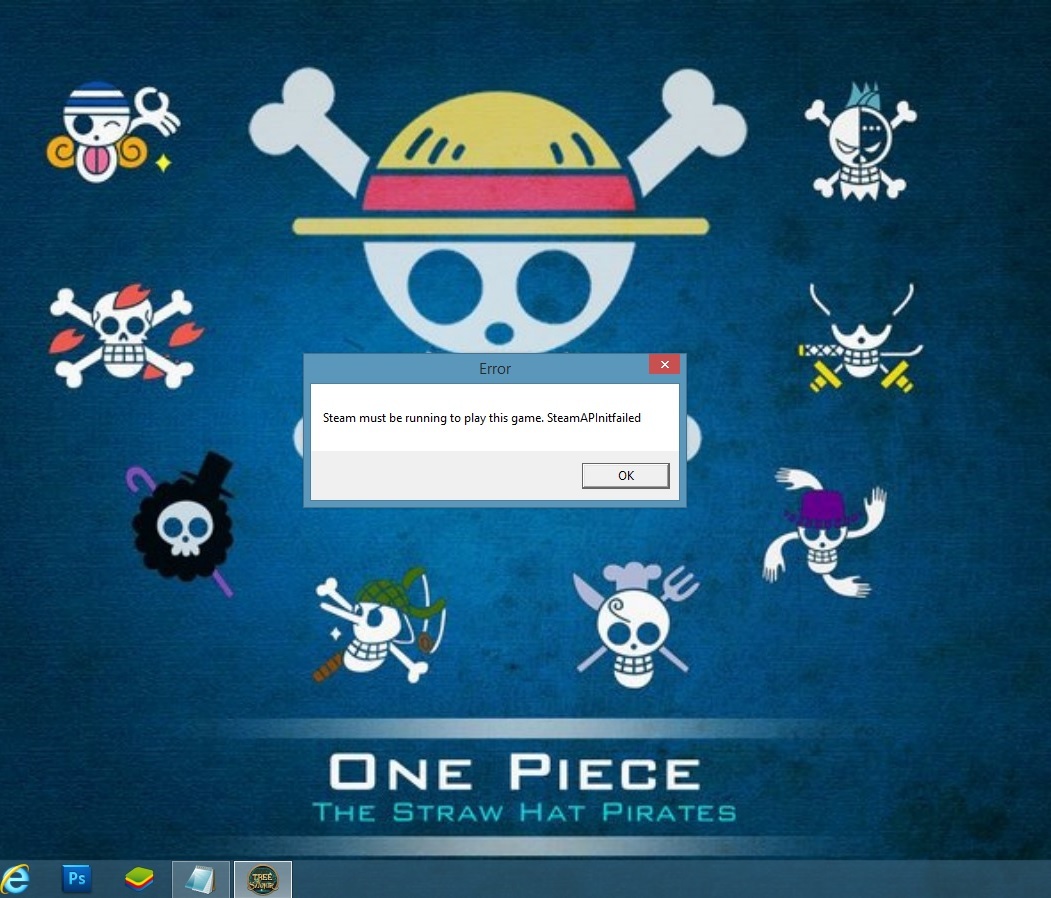1051x898 pixels.
Task: Launch Photoshop from the taskbar
Action: coord(76,879)
